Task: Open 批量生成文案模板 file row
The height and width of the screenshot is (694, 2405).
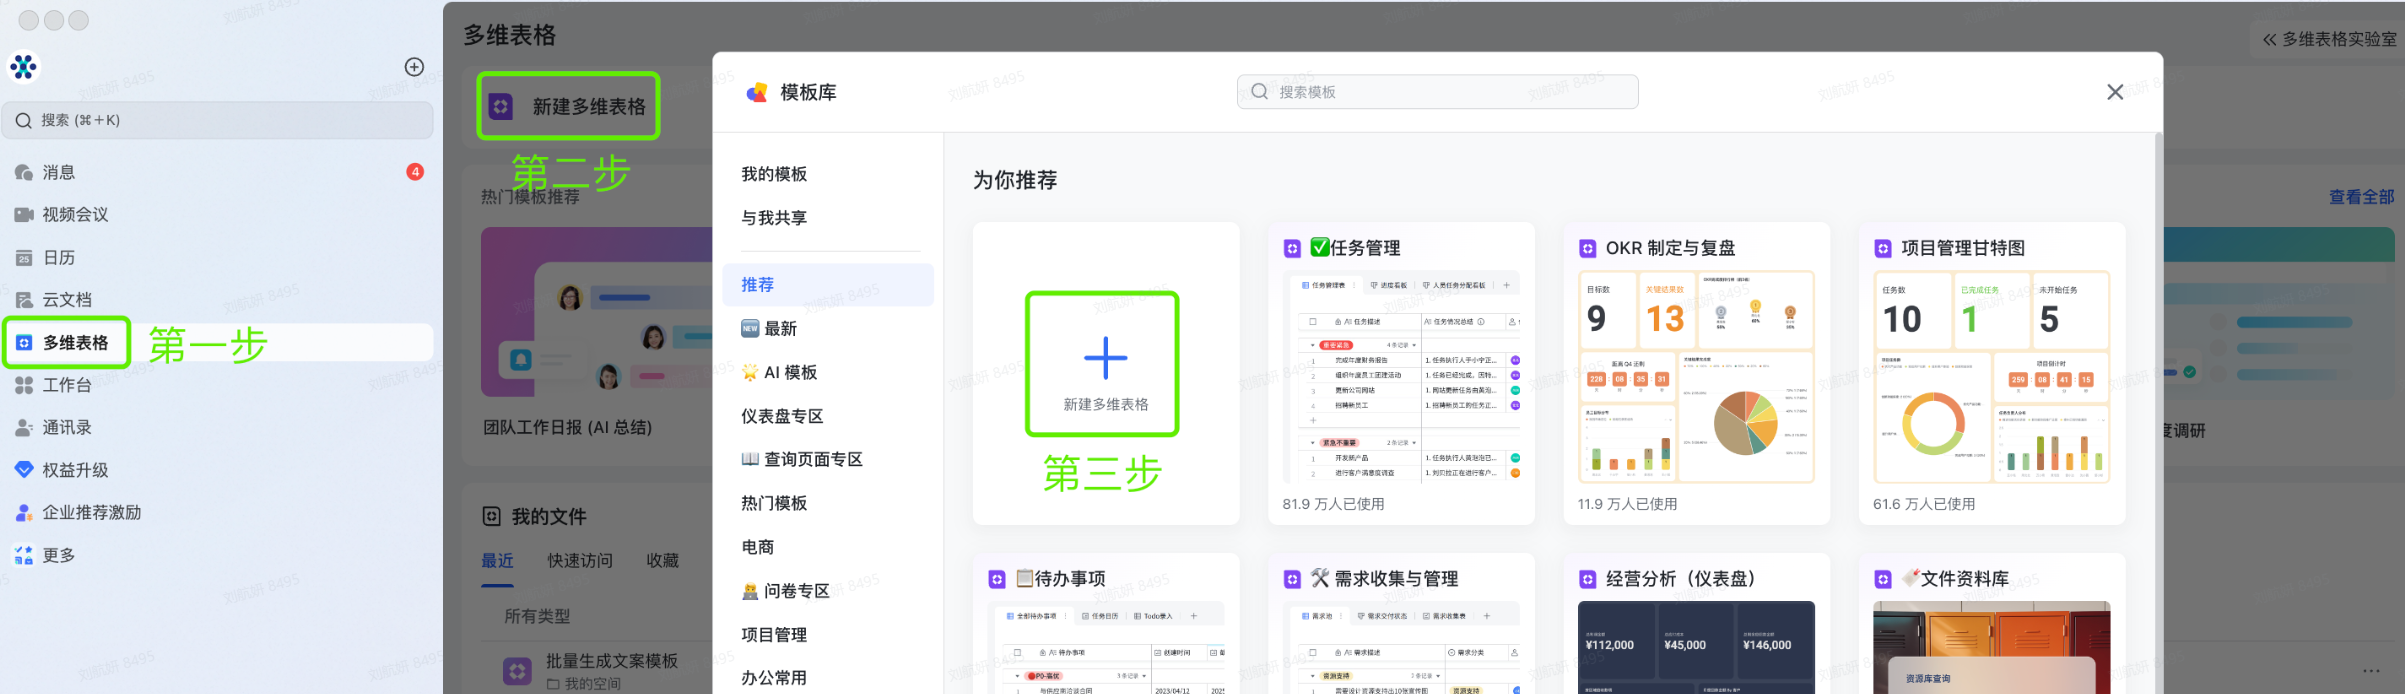Action: (596, 671)
